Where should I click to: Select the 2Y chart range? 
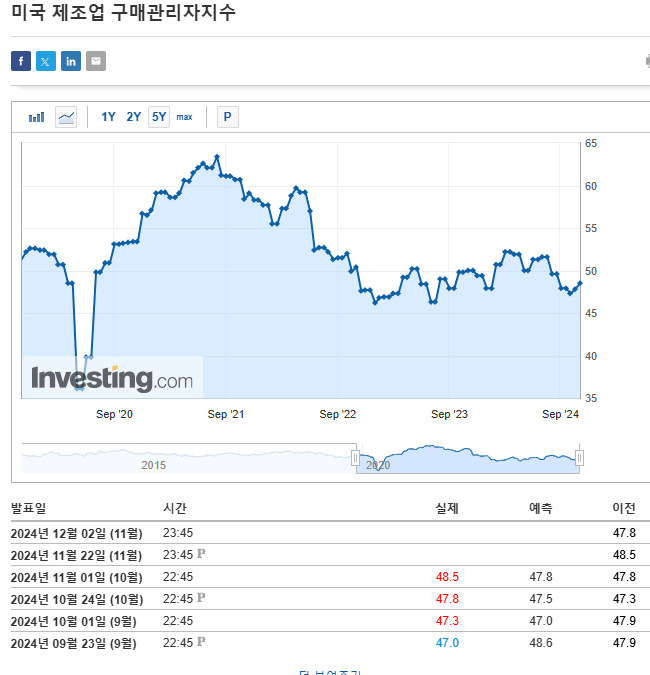point(134,117)
